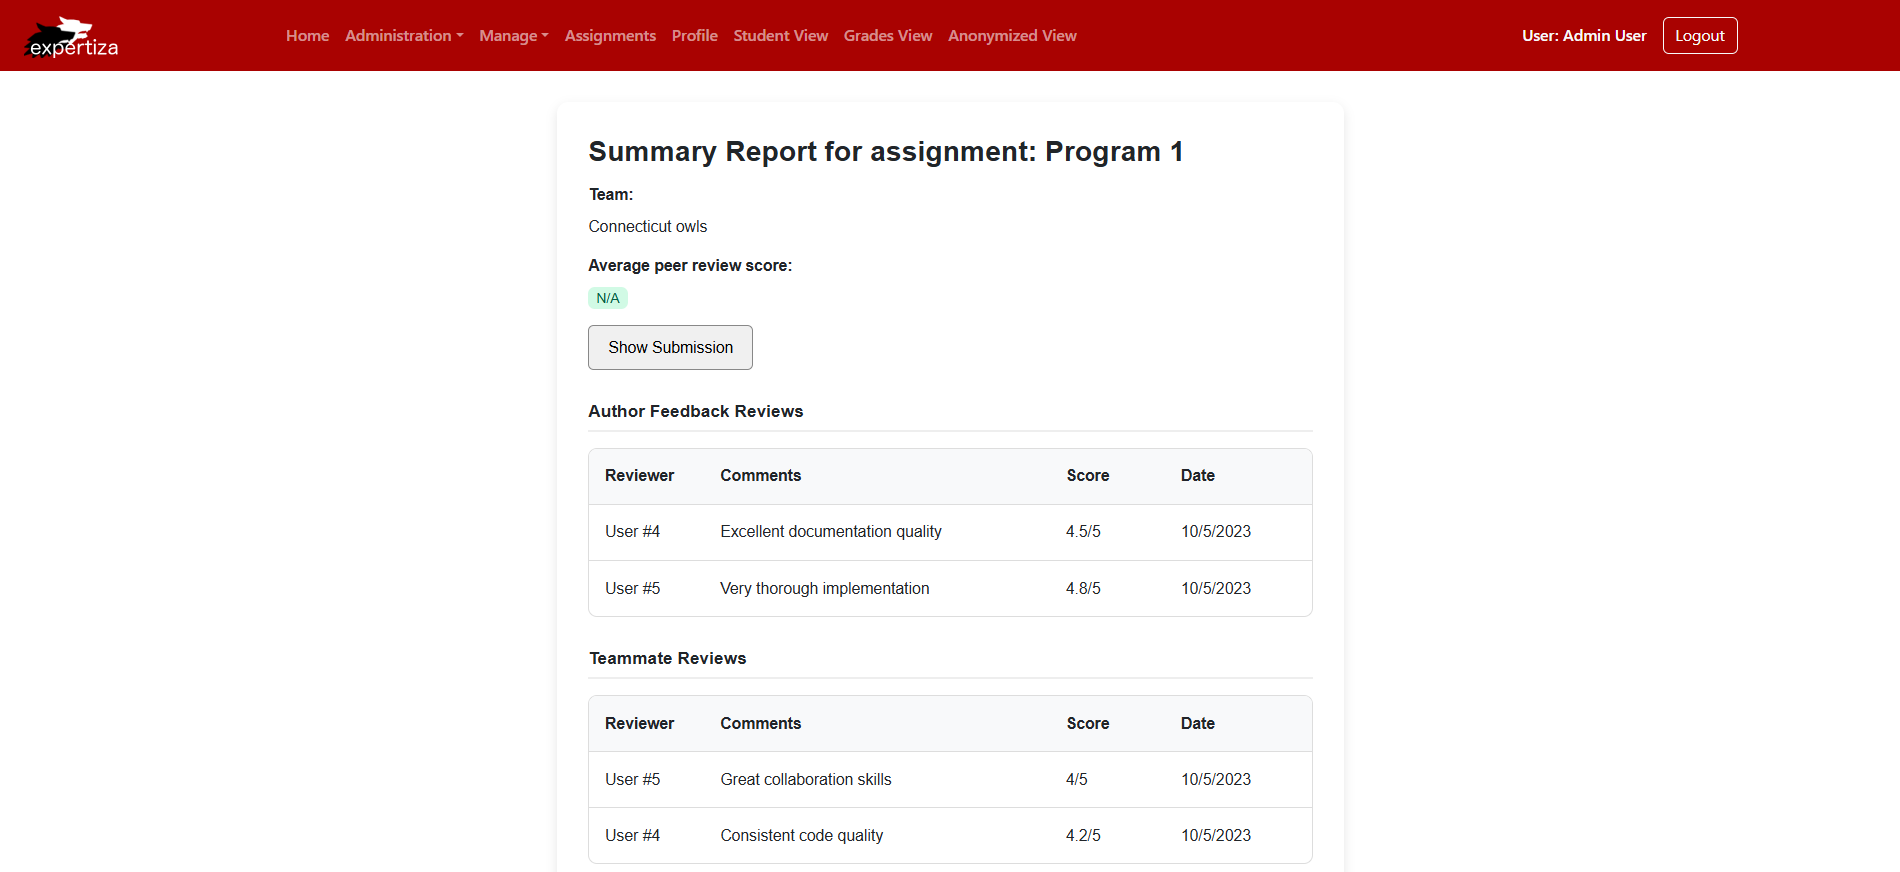Click the Logout button

[1699, 36]
